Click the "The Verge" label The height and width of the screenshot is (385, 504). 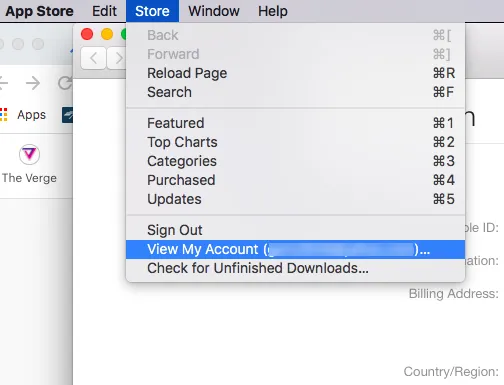pos(29,178)
